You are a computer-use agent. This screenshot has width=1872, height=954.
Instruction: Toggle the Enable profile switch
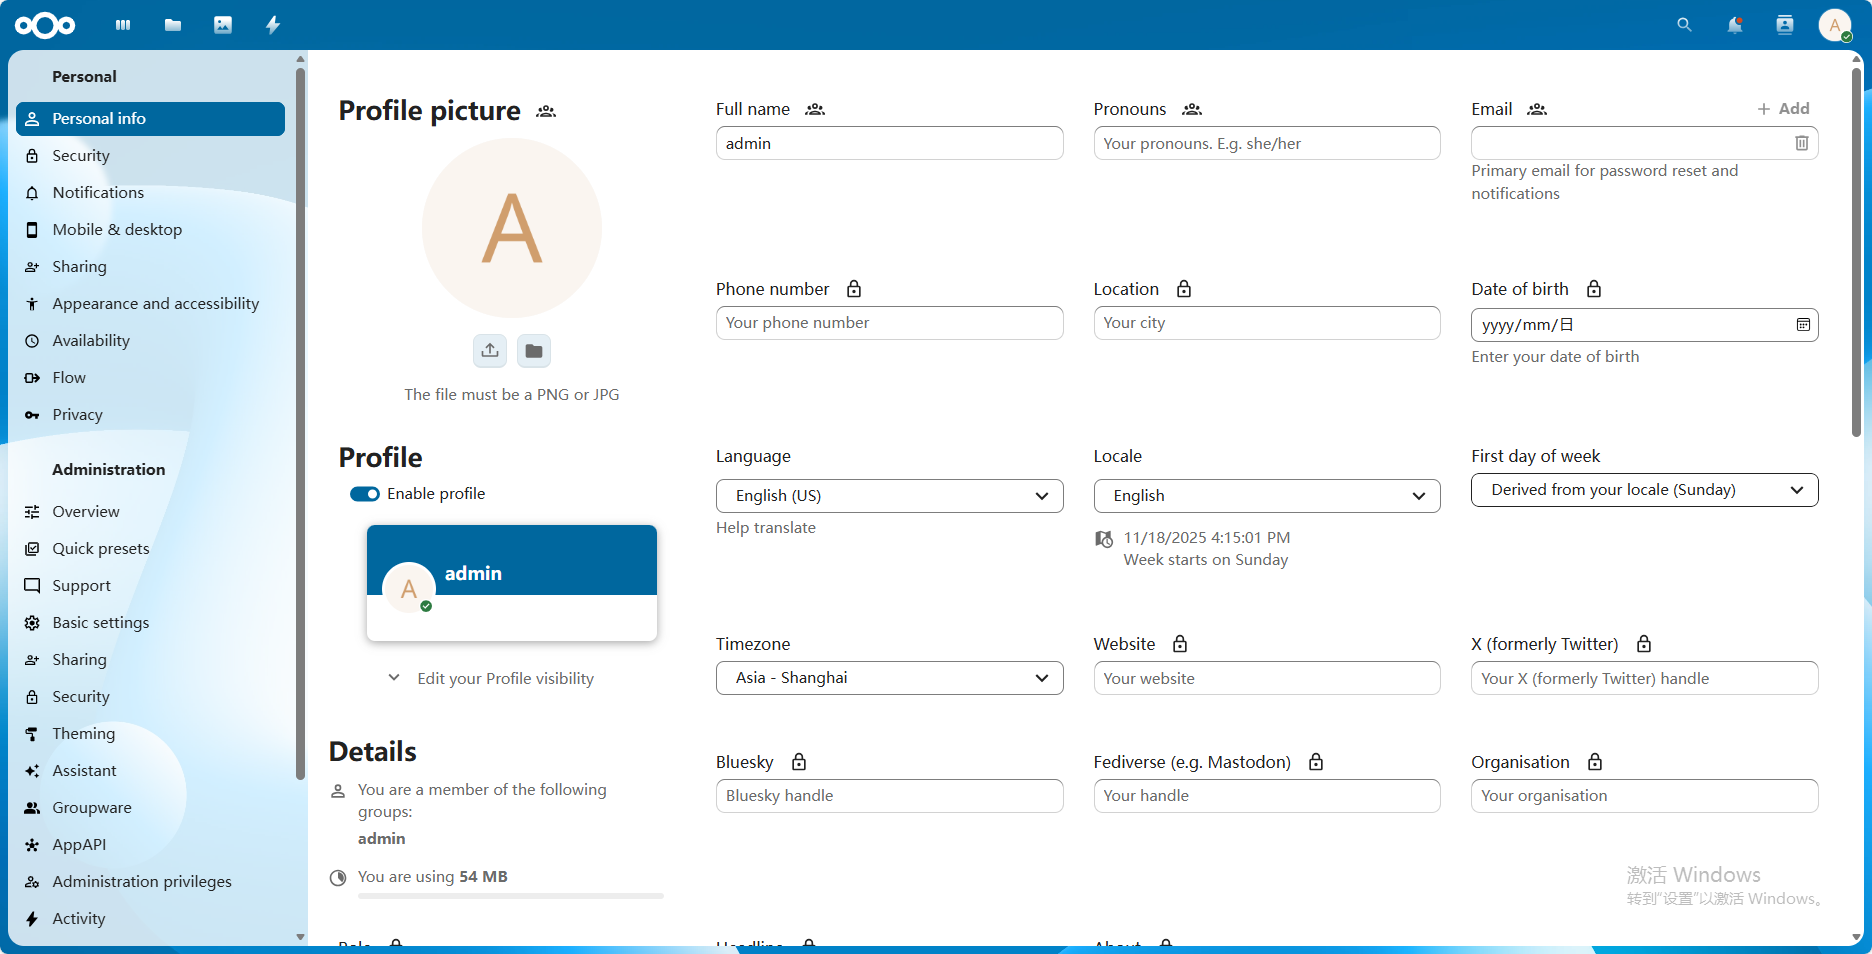[365, 494]
